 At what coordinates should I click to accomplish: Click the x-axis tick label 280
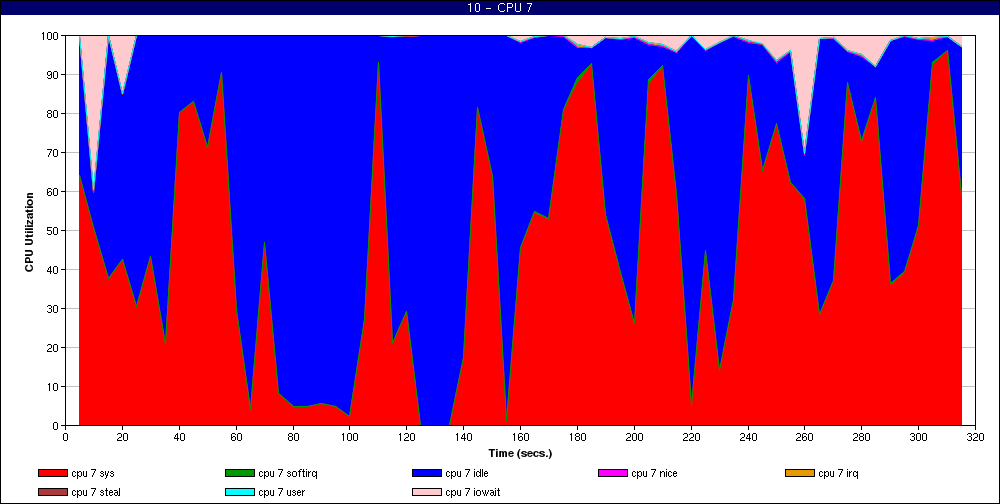862,437
